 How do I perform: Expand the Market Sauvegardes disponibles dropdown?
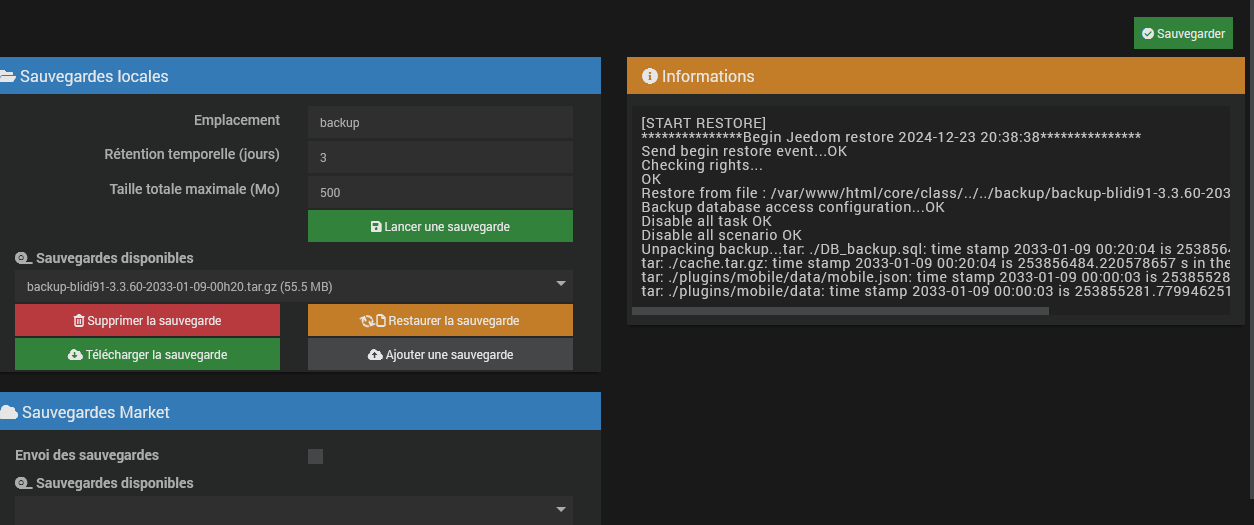293,510
